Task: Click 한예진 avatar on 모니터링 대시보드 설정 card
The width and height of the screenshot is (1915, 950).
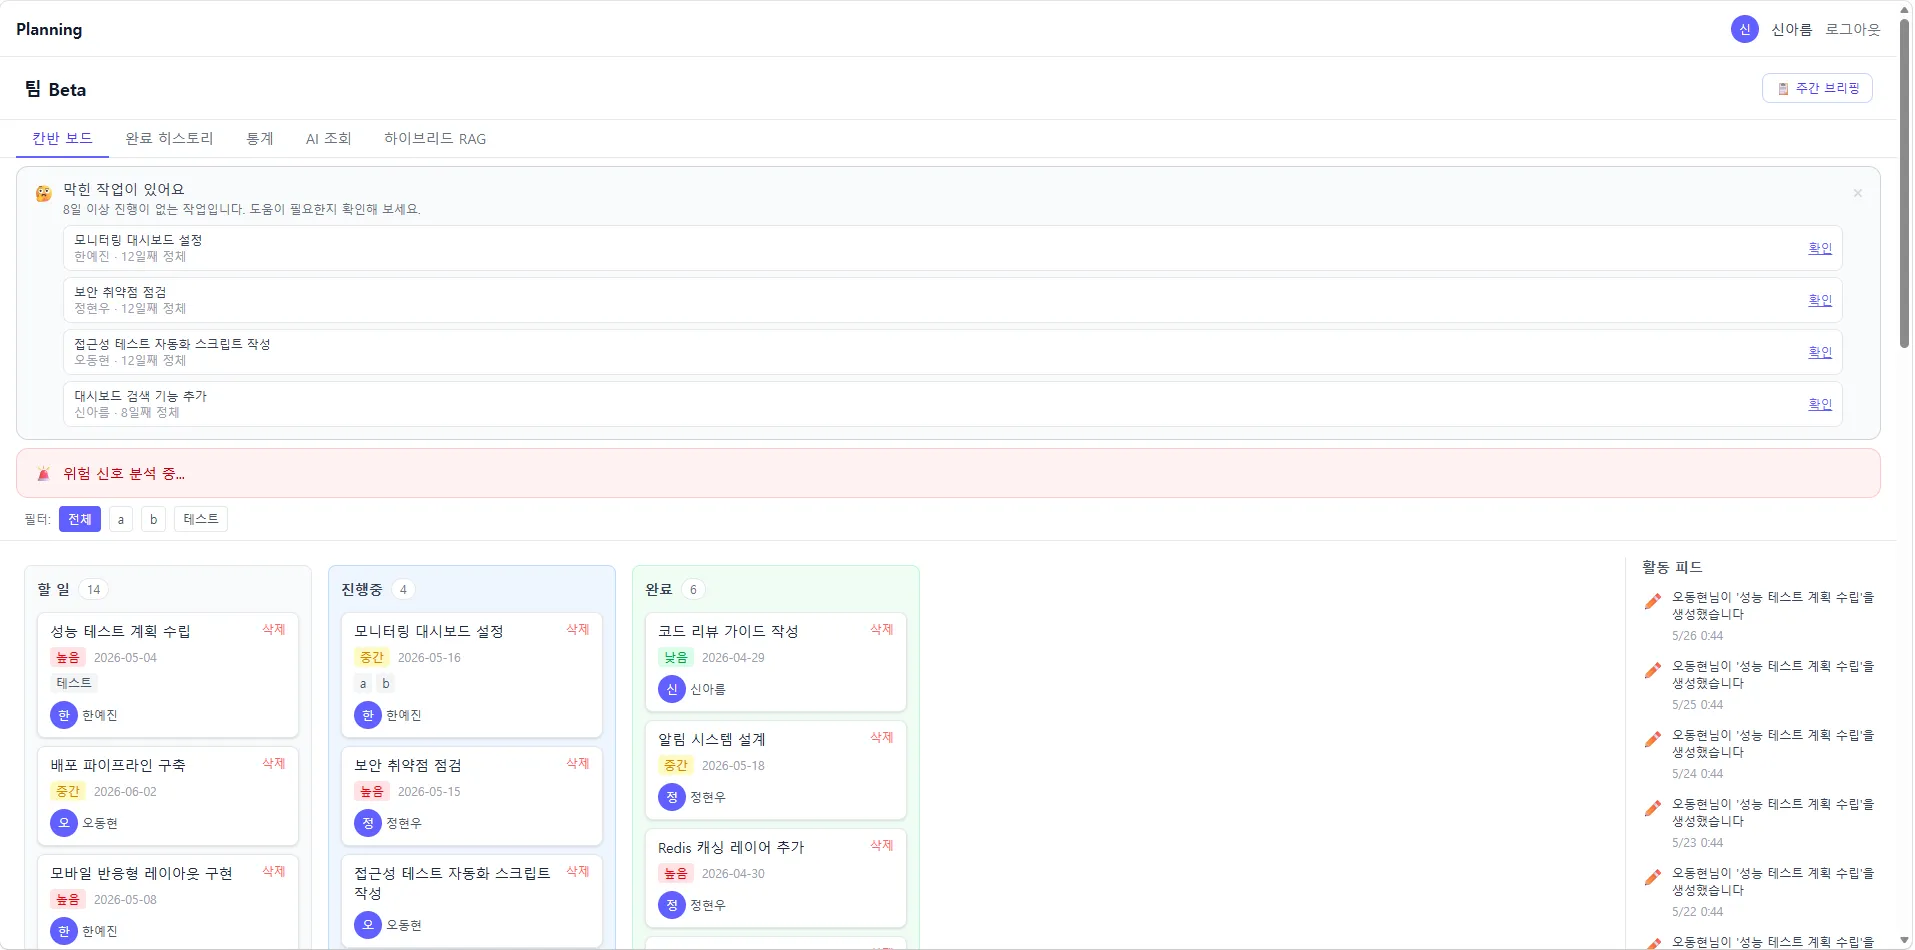Action: pos(368,715)
